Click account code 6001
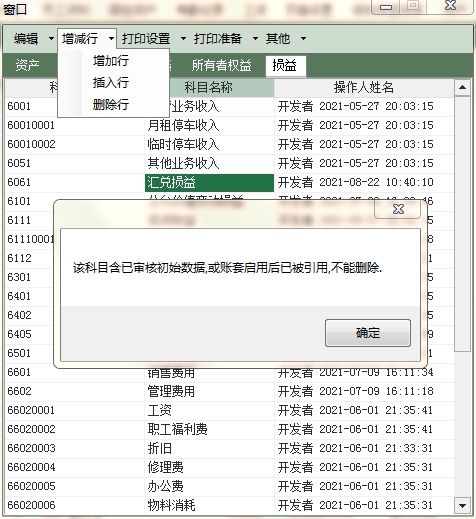The height and width of the screenshot is (519, 476). click(19, 106)
